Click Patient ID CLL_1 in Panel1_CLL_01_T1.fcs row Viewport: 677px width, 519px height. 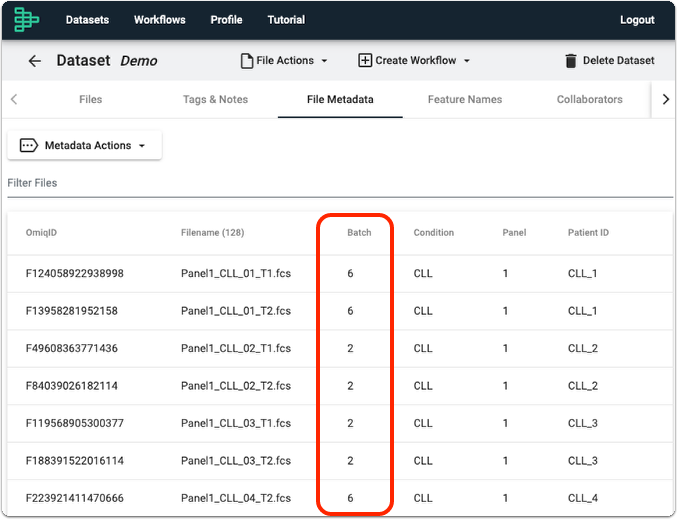point(582,273)
